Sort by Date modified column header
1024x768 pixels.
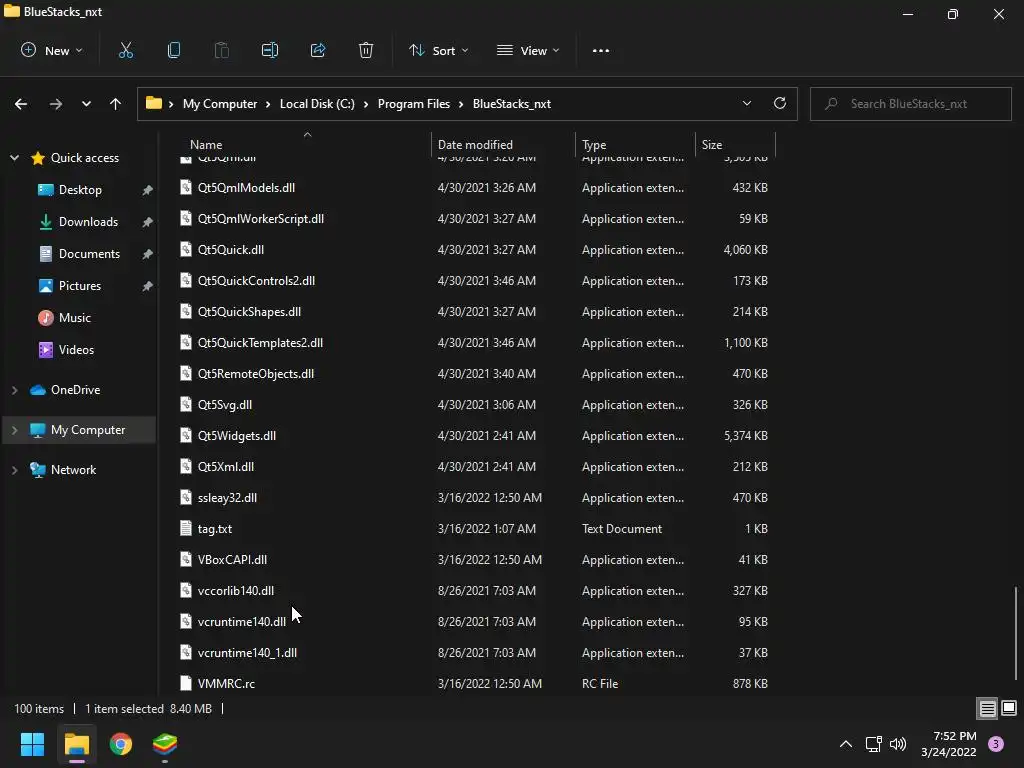pos(475,144)
